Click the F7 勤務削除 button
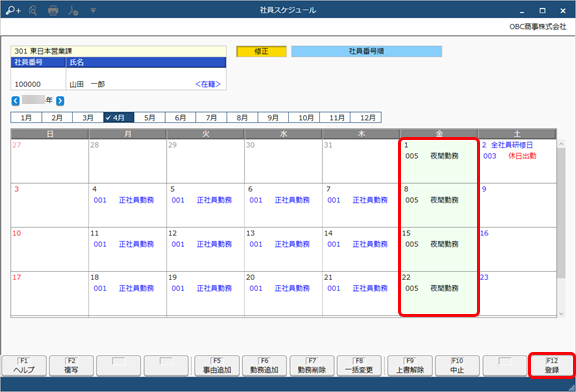576x392 pixels. tap(312, 366)
